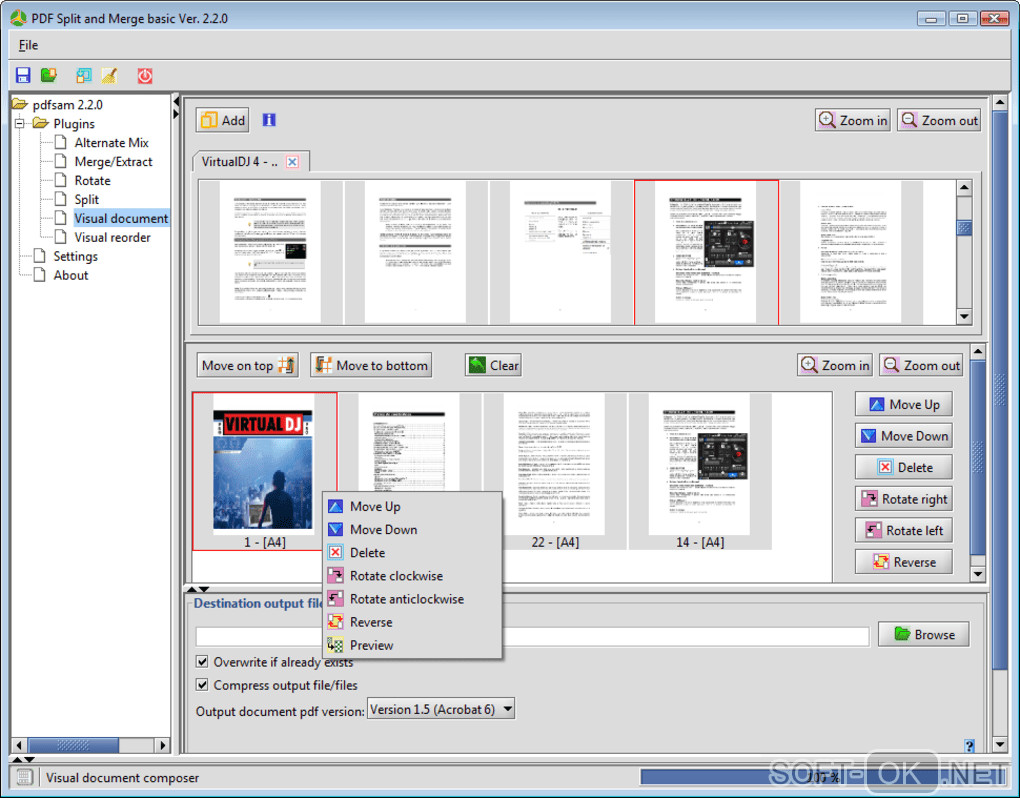Click source thumbnails scrollbar down arrow
Viewport: 1020px width, 798px height.
tap(964, 317)
